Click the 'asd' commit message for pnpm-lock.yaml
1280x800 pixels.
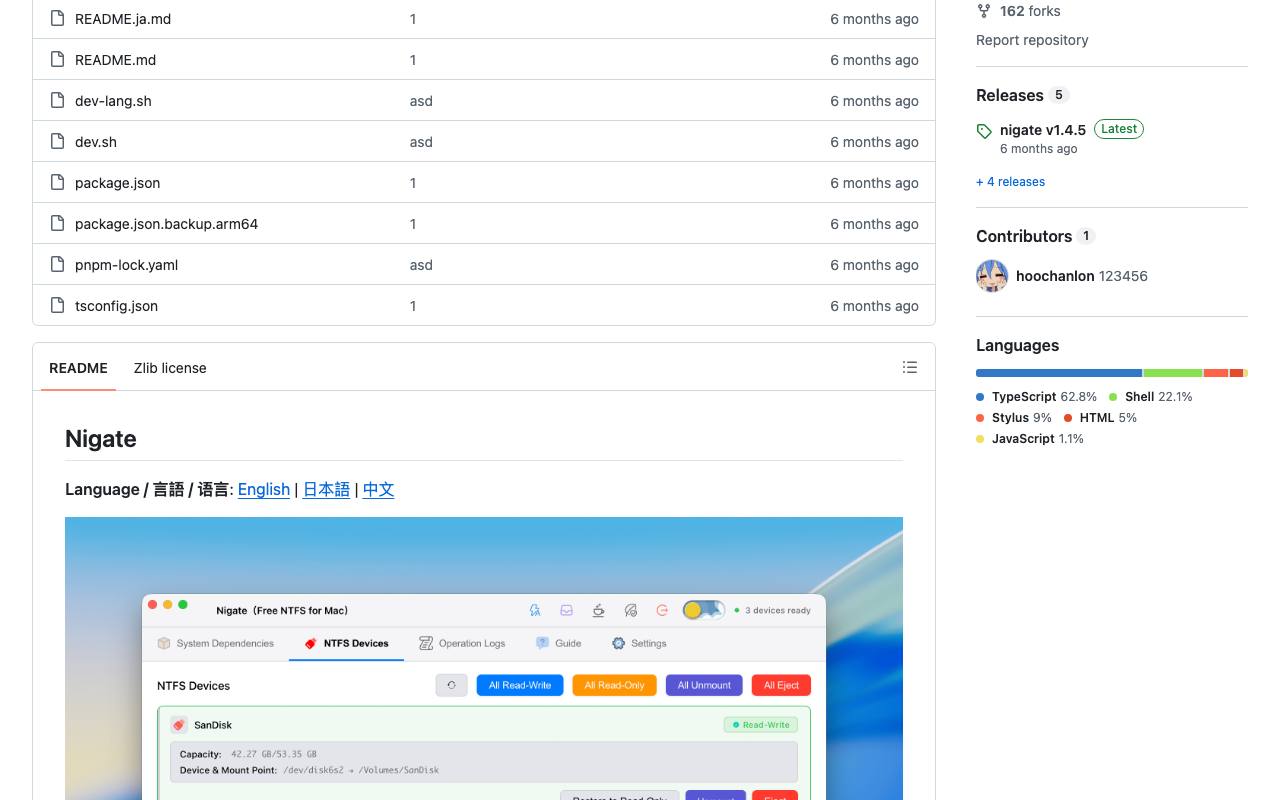click(x=421, y=265)
